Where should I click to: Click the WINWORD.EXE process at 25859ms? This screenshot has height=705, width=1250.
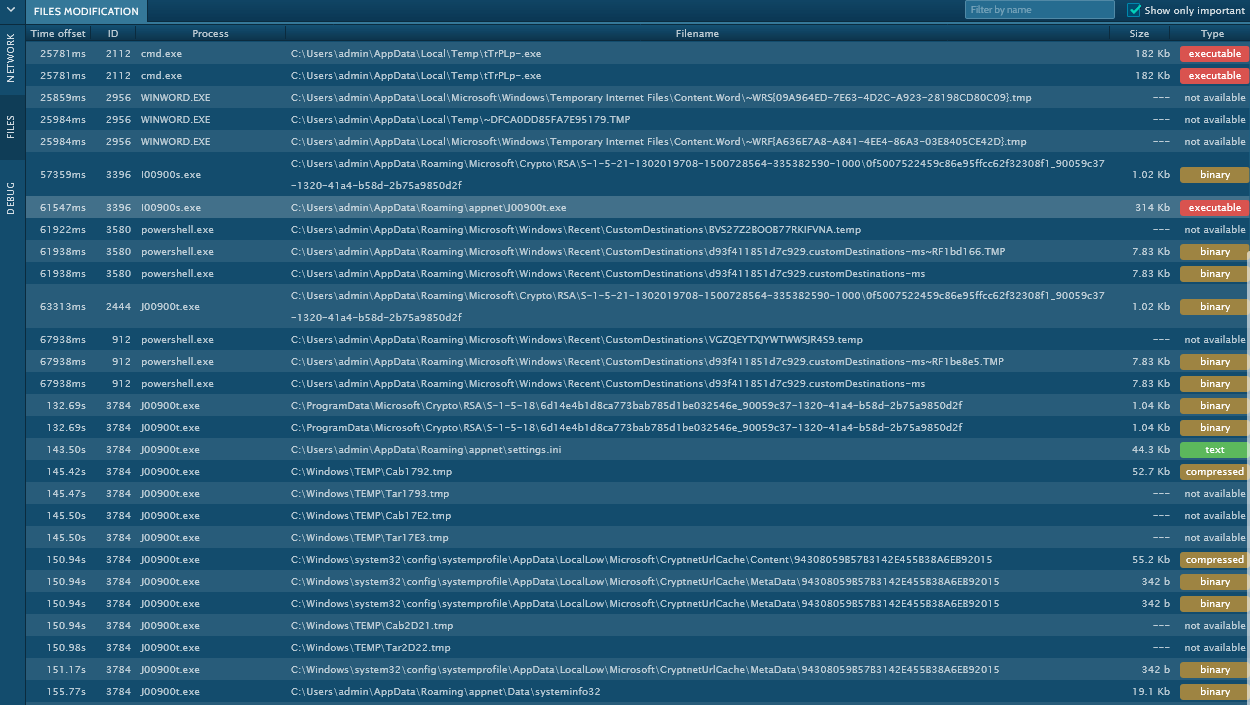pos(176,98)
